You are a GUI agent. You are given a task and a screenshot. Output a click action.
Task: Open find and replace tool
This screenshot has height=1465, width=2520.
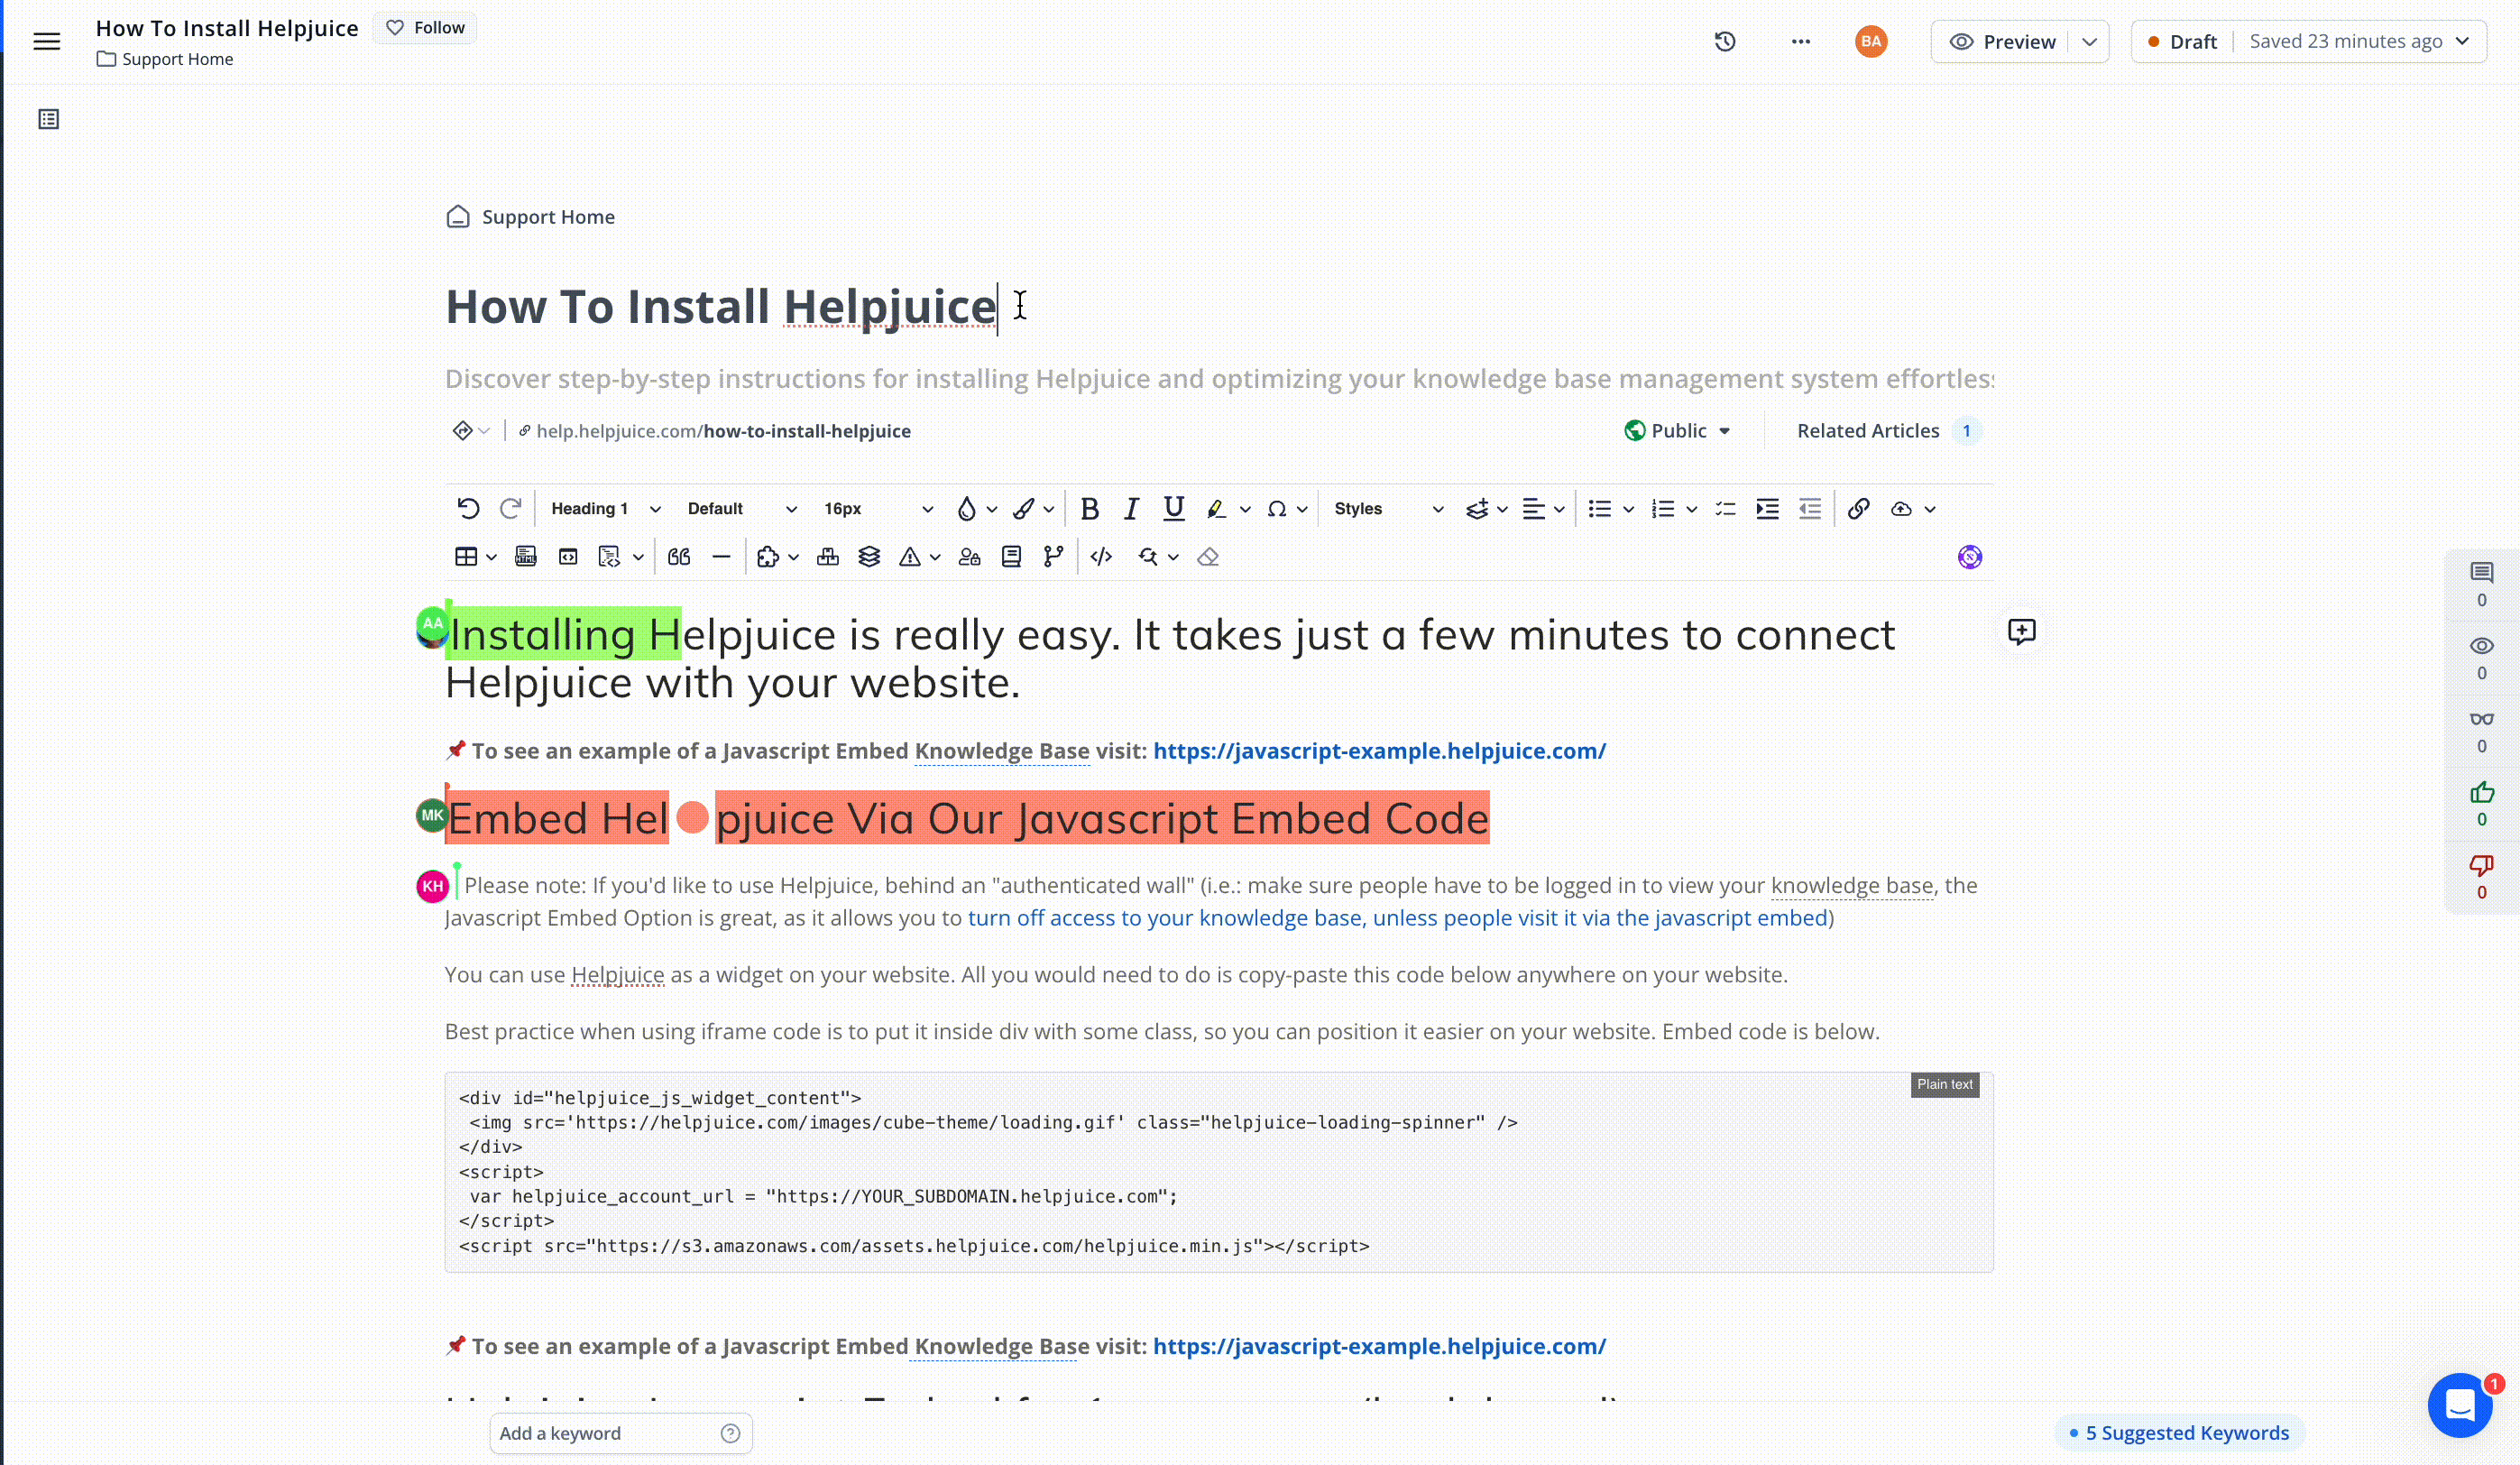tap(1147, 556)
